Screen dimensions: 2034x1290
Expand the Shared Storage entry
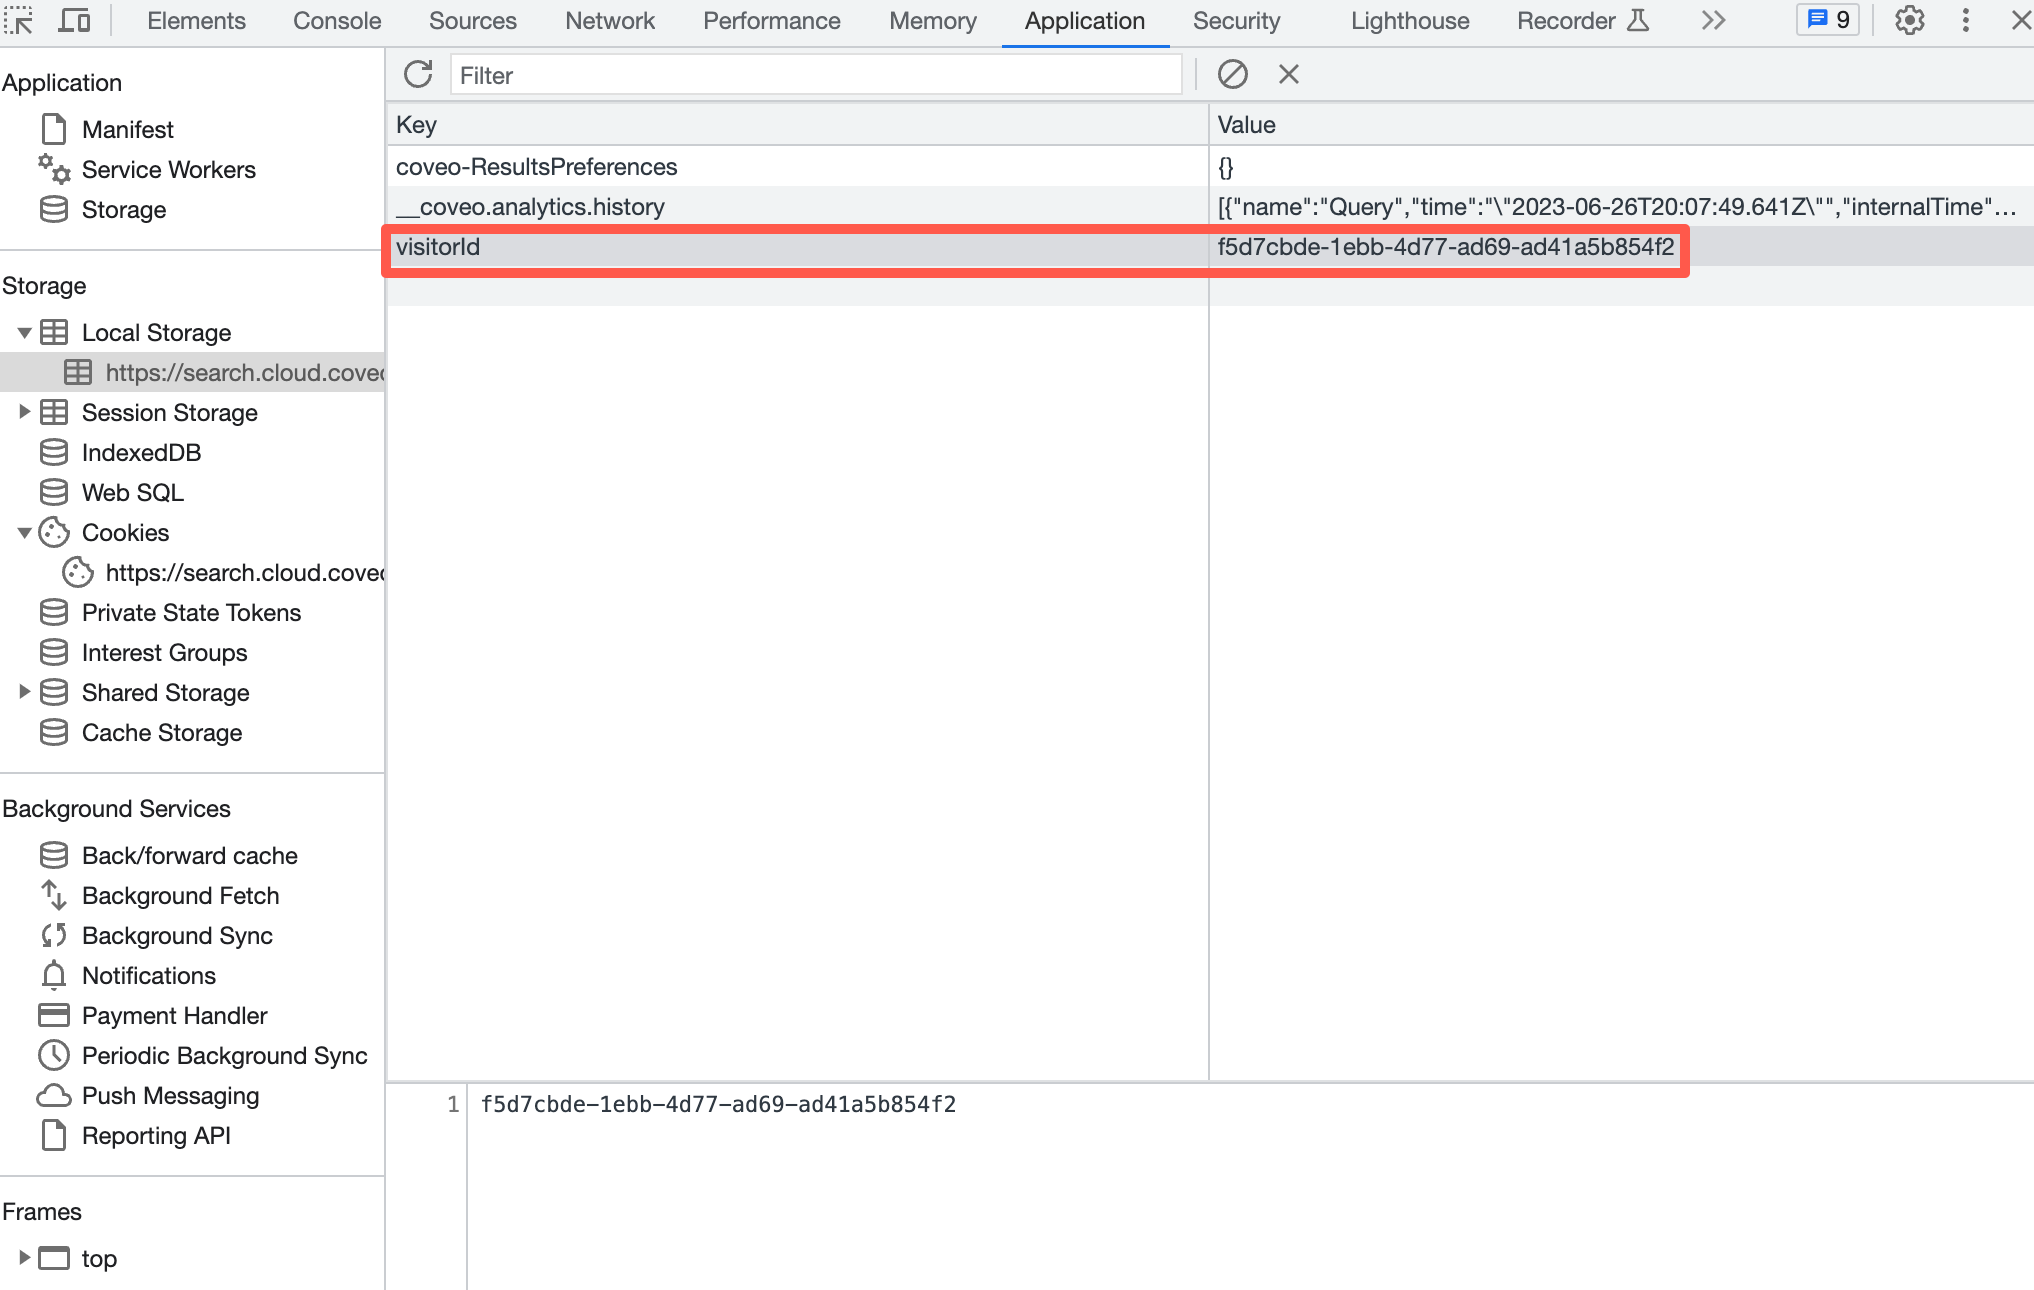coord(25,692)
